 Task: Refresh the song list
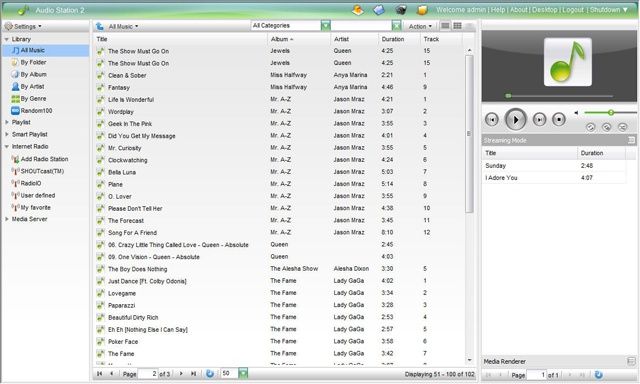click(209, 373)
